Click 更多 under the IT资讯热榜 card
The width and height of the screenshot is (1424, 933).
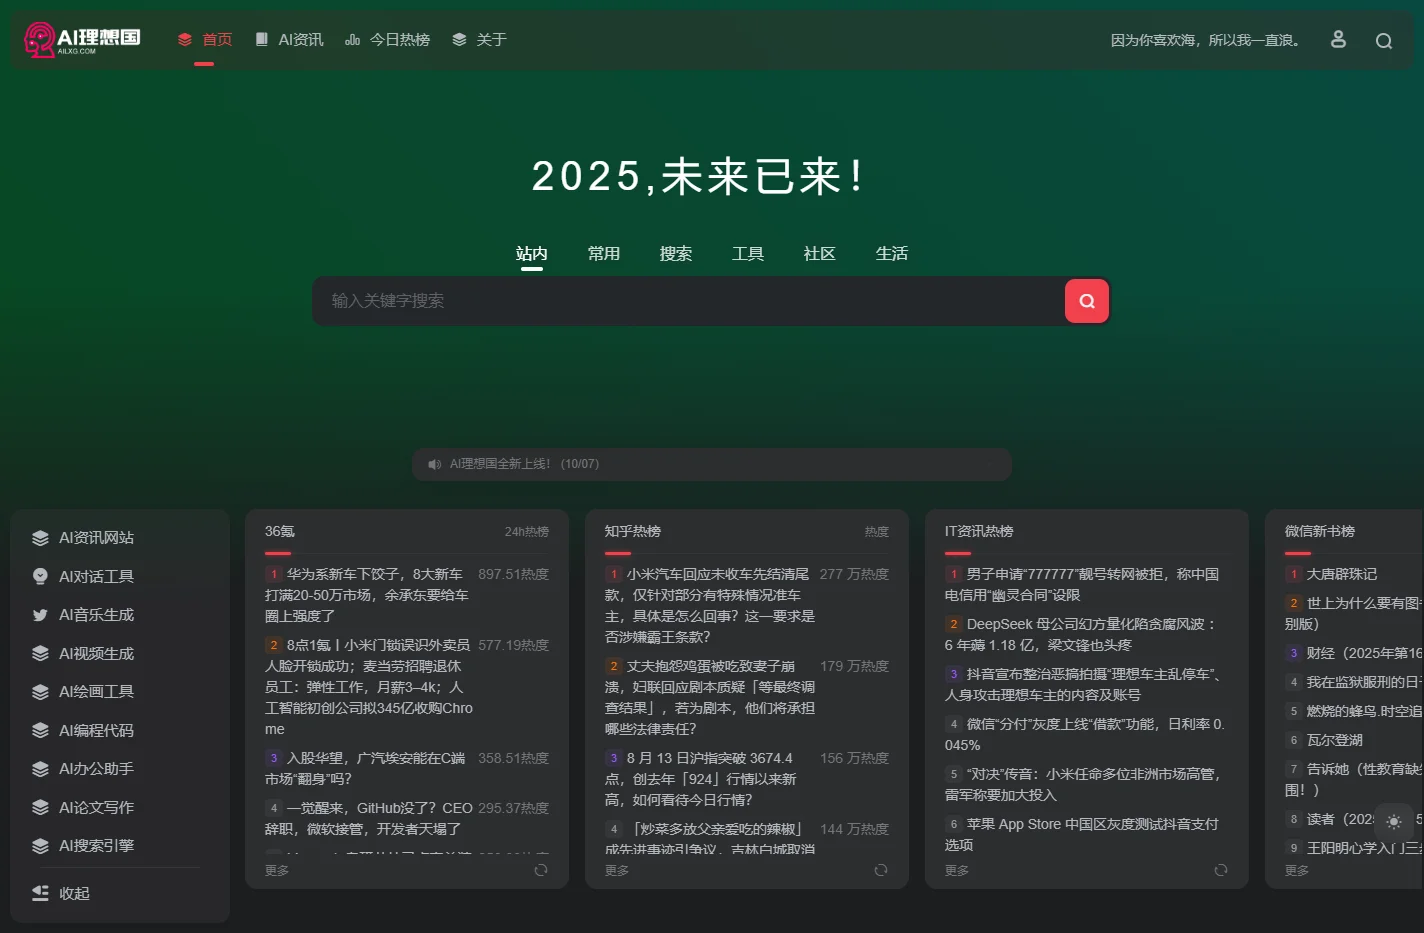coord(957,871)
